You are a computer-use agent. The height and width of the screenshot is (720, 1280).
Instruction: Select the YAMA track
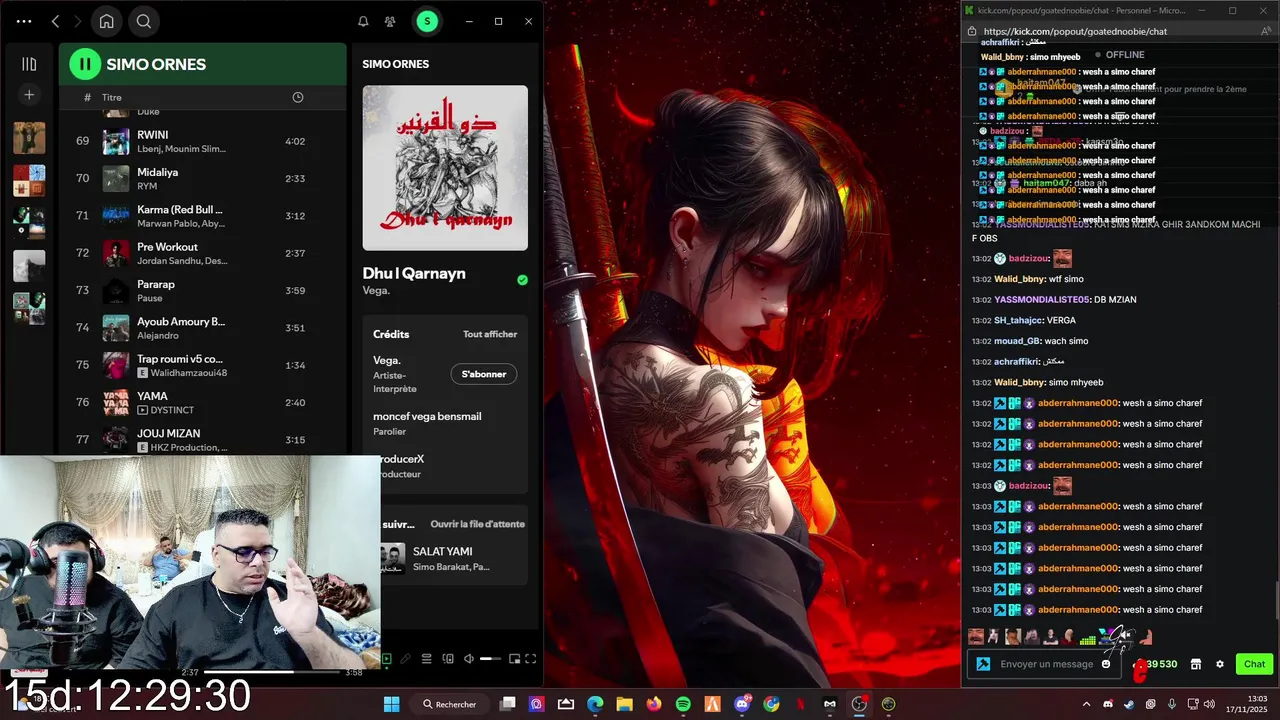click(202, 402)
